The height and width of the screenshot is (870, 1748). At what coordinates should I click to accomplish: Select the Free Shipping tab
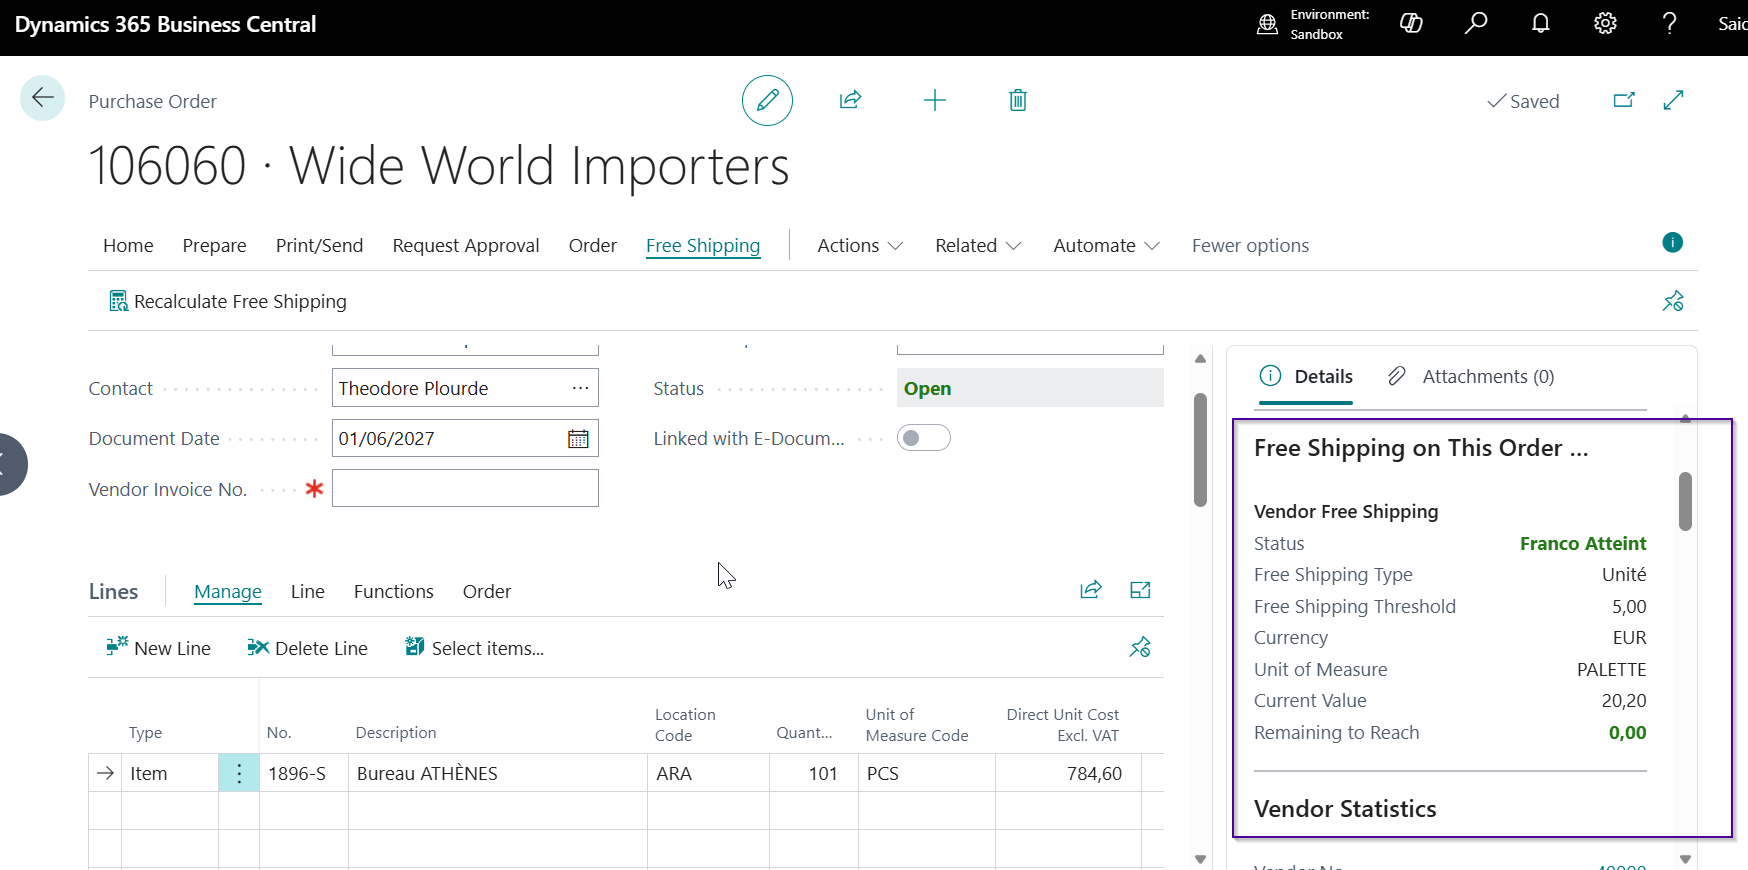pyautogui.click(x=703, y=246)
